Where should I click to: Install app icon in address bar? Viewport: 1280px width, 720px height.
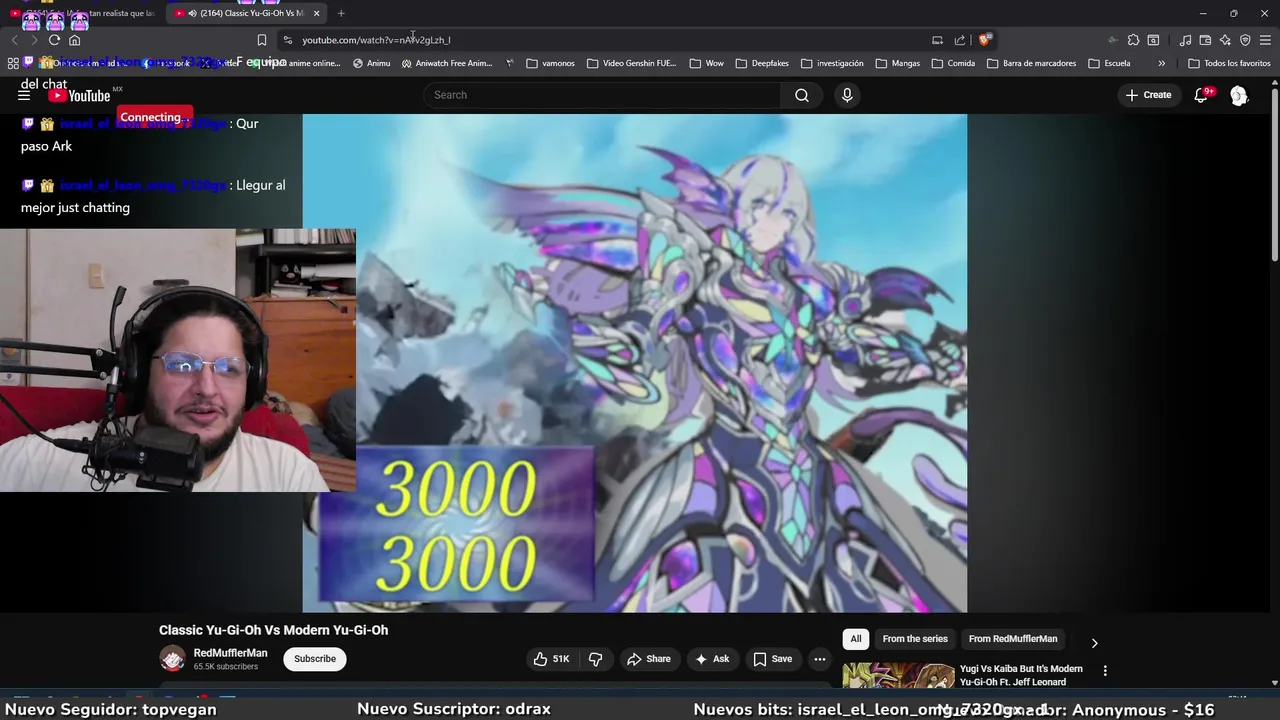pos(937,40)
